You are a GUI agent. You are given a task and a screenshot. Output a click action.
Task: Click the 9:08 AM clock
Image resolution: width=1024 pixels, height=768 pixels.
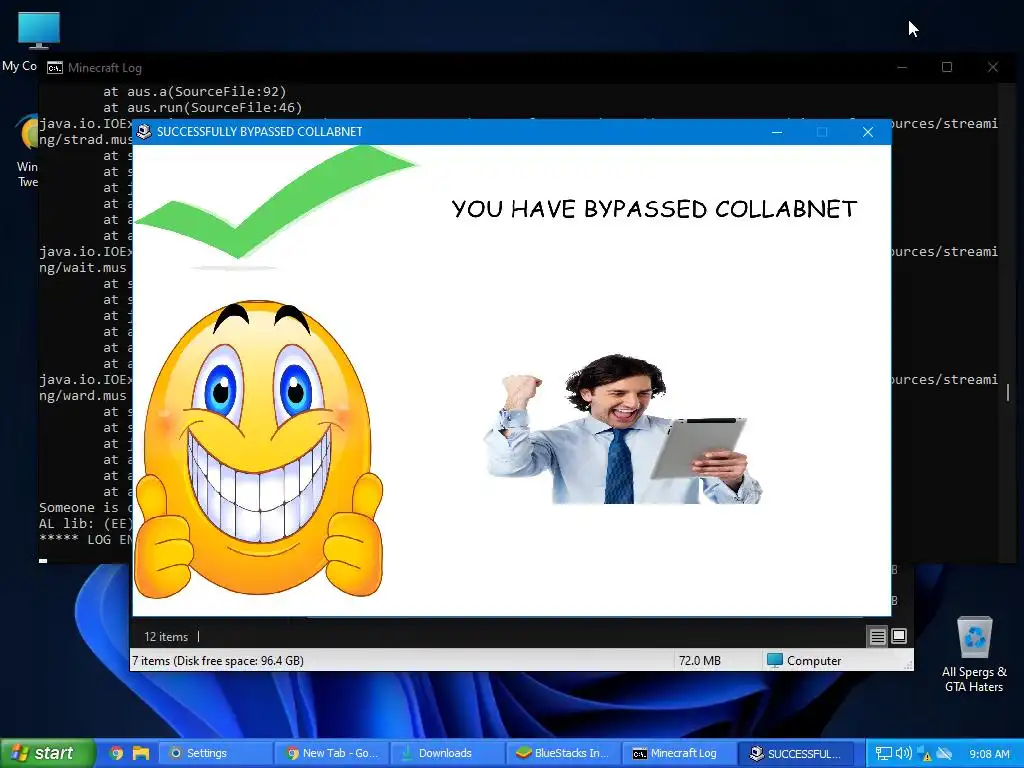989,754
